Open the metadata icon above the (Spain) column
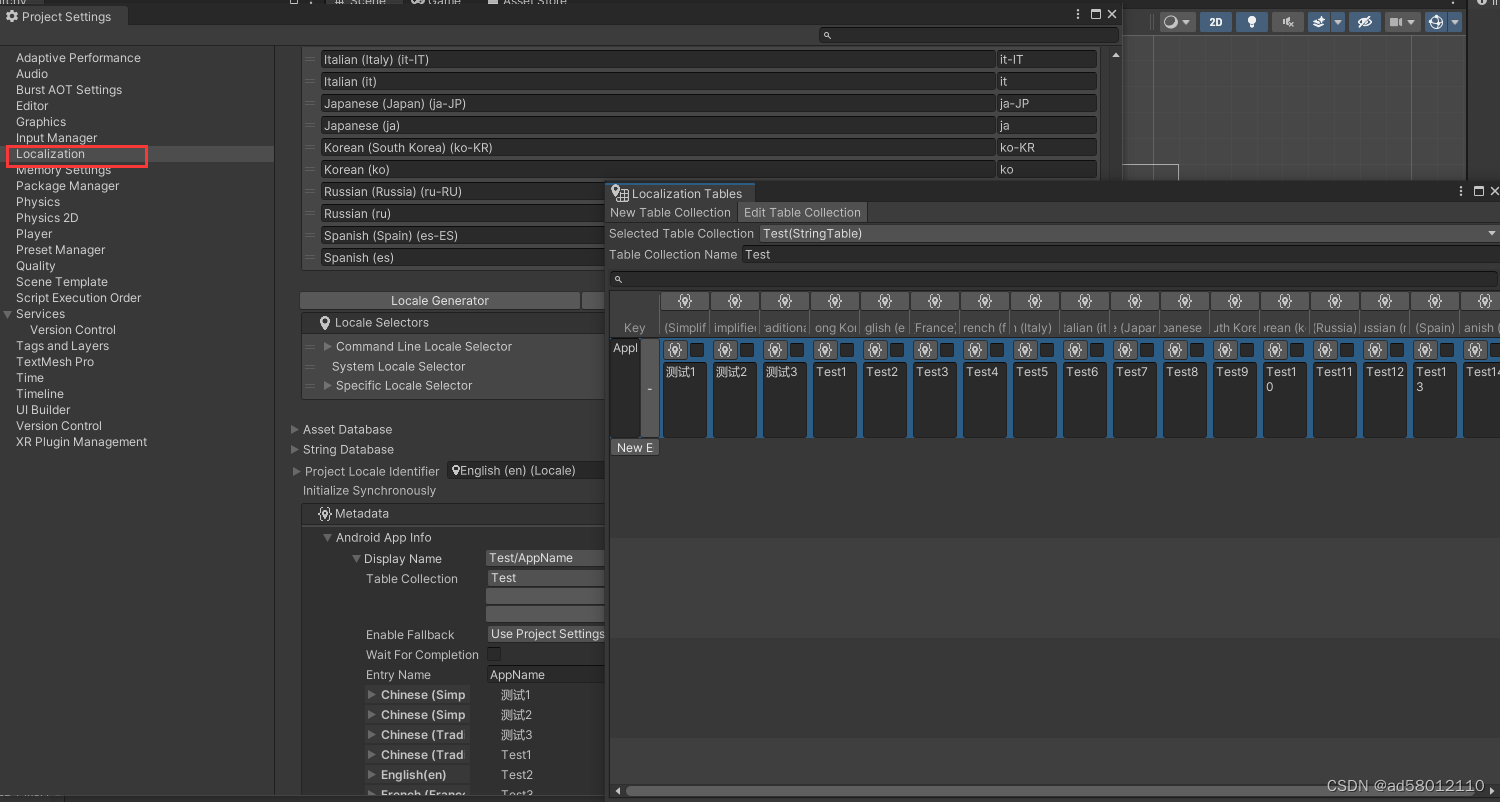 (x=1435, y=301)
